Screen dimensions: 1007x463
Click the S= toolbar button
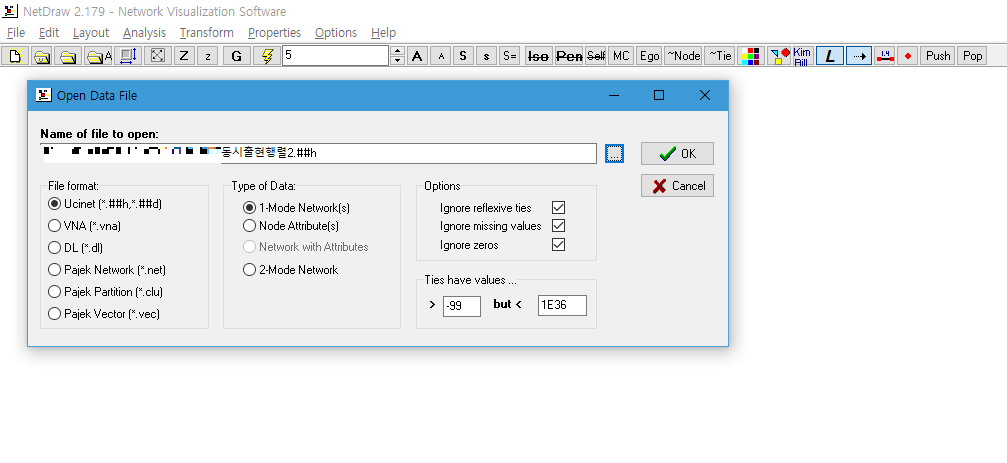coord(510,56)
